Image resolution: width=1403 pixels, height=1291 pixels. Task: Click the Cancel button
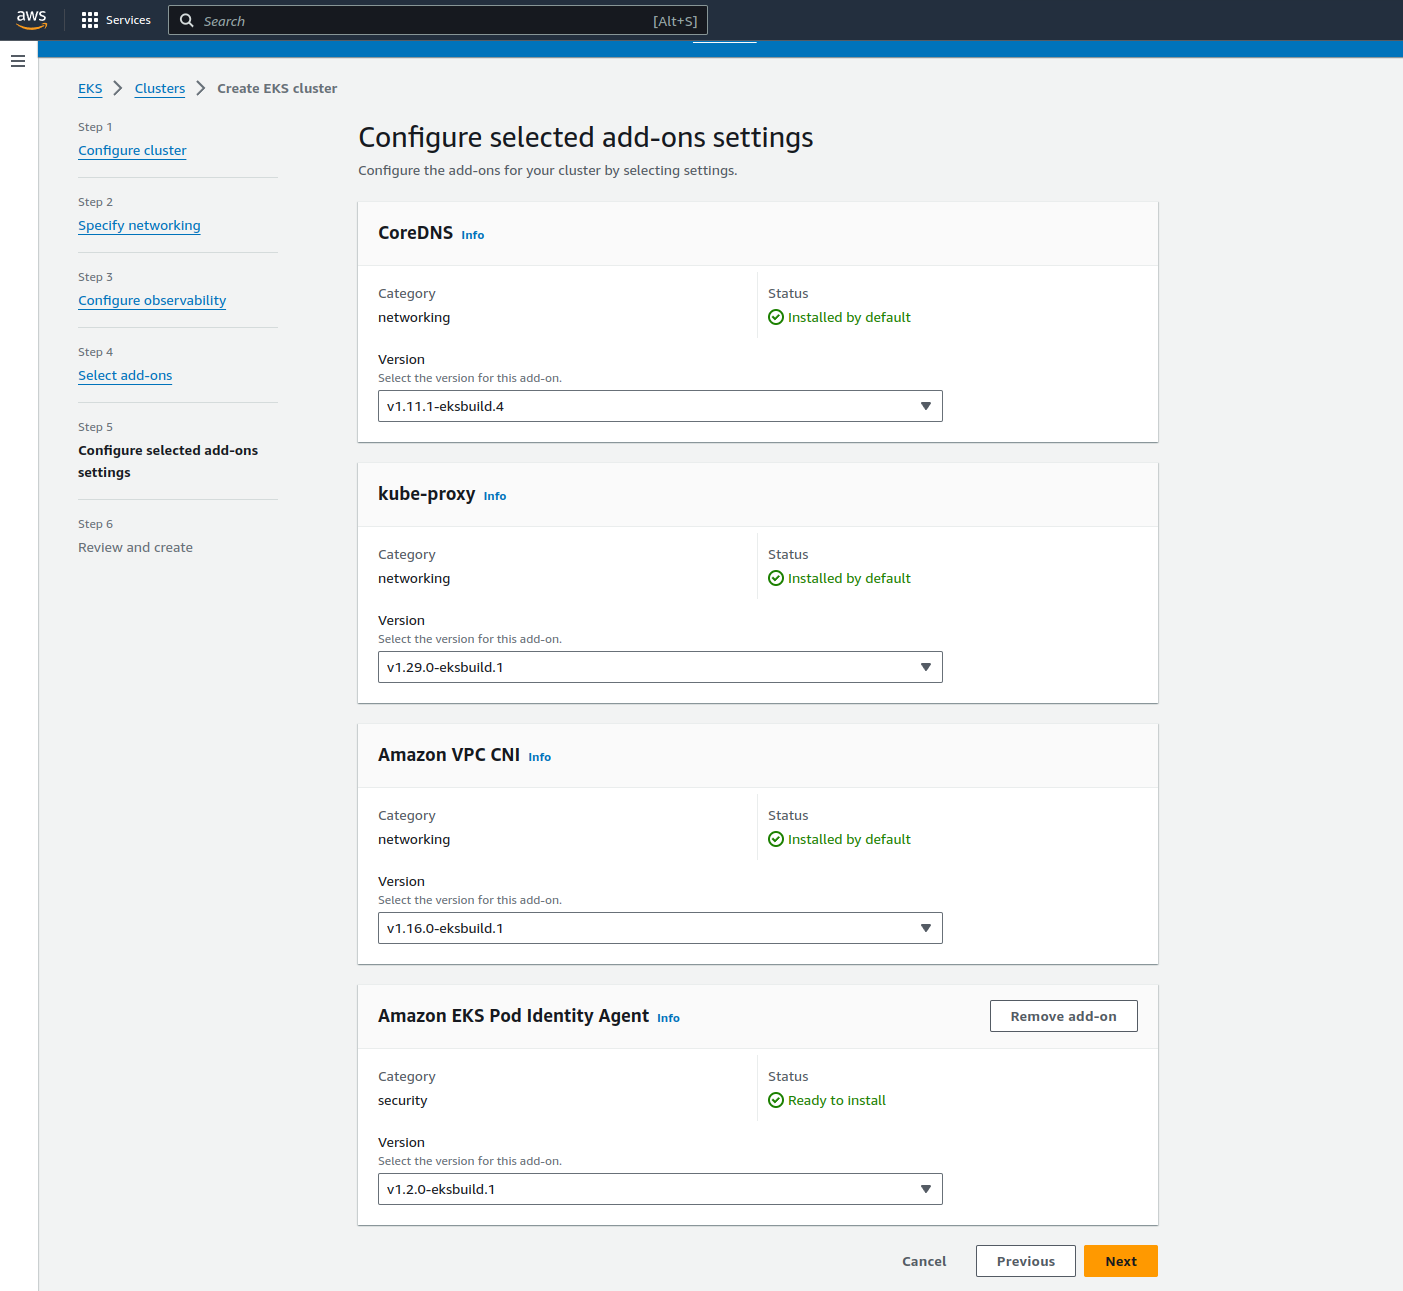coord(924,1261)
